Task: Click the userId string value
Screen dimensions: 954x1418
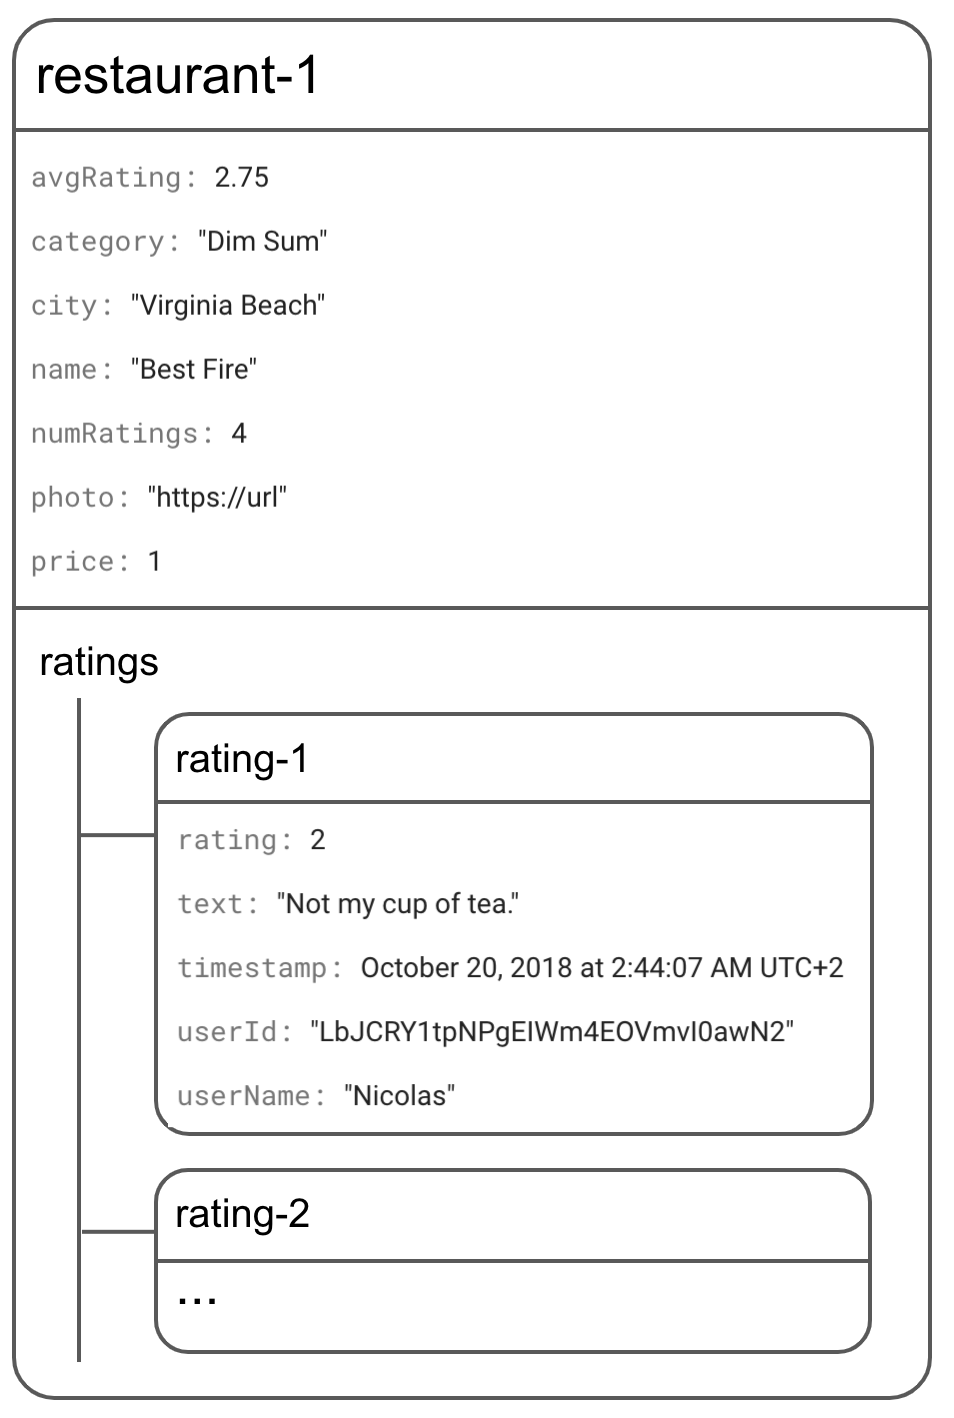Action: coord(552,1032)
